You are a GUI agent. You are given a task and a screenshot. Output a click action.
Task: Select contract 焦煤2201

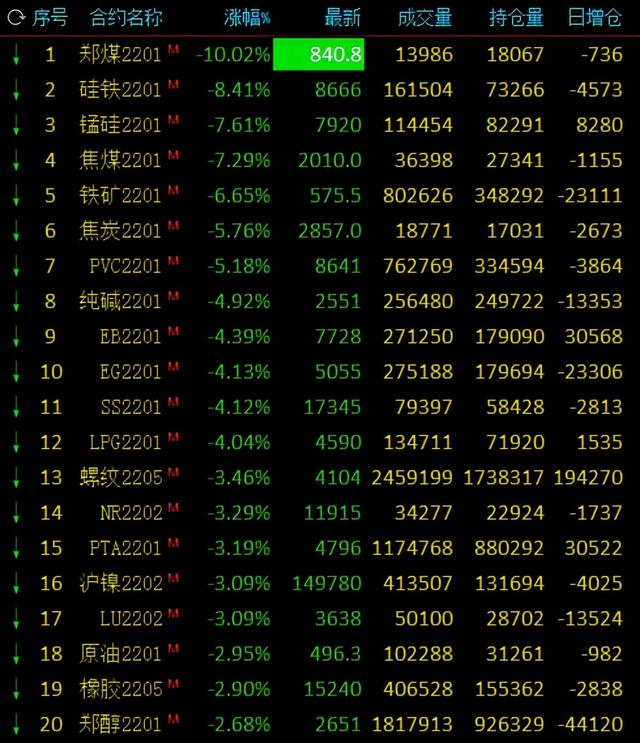(120, 160)
